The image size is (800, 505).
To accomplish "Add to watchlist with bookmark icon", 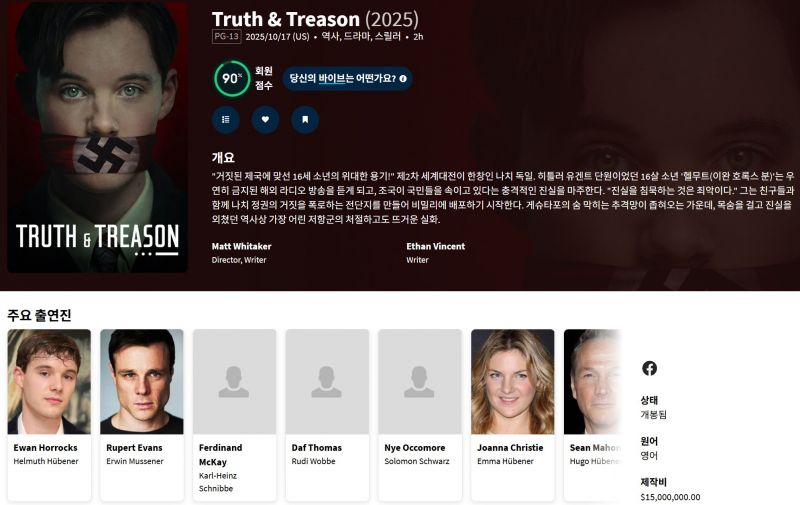I will point(305,119).
